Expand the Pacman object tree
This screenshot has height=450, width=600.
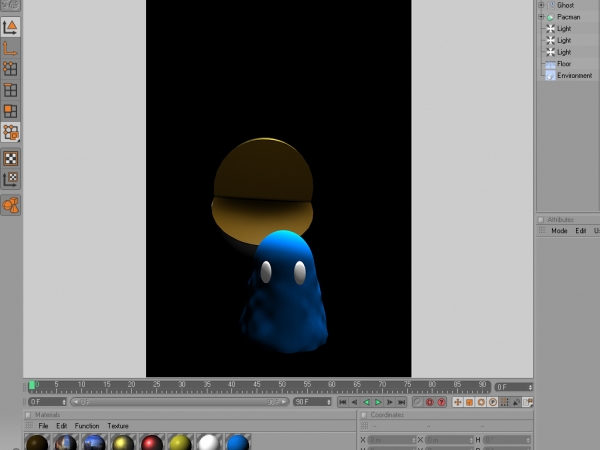click(x=541, y=17)
